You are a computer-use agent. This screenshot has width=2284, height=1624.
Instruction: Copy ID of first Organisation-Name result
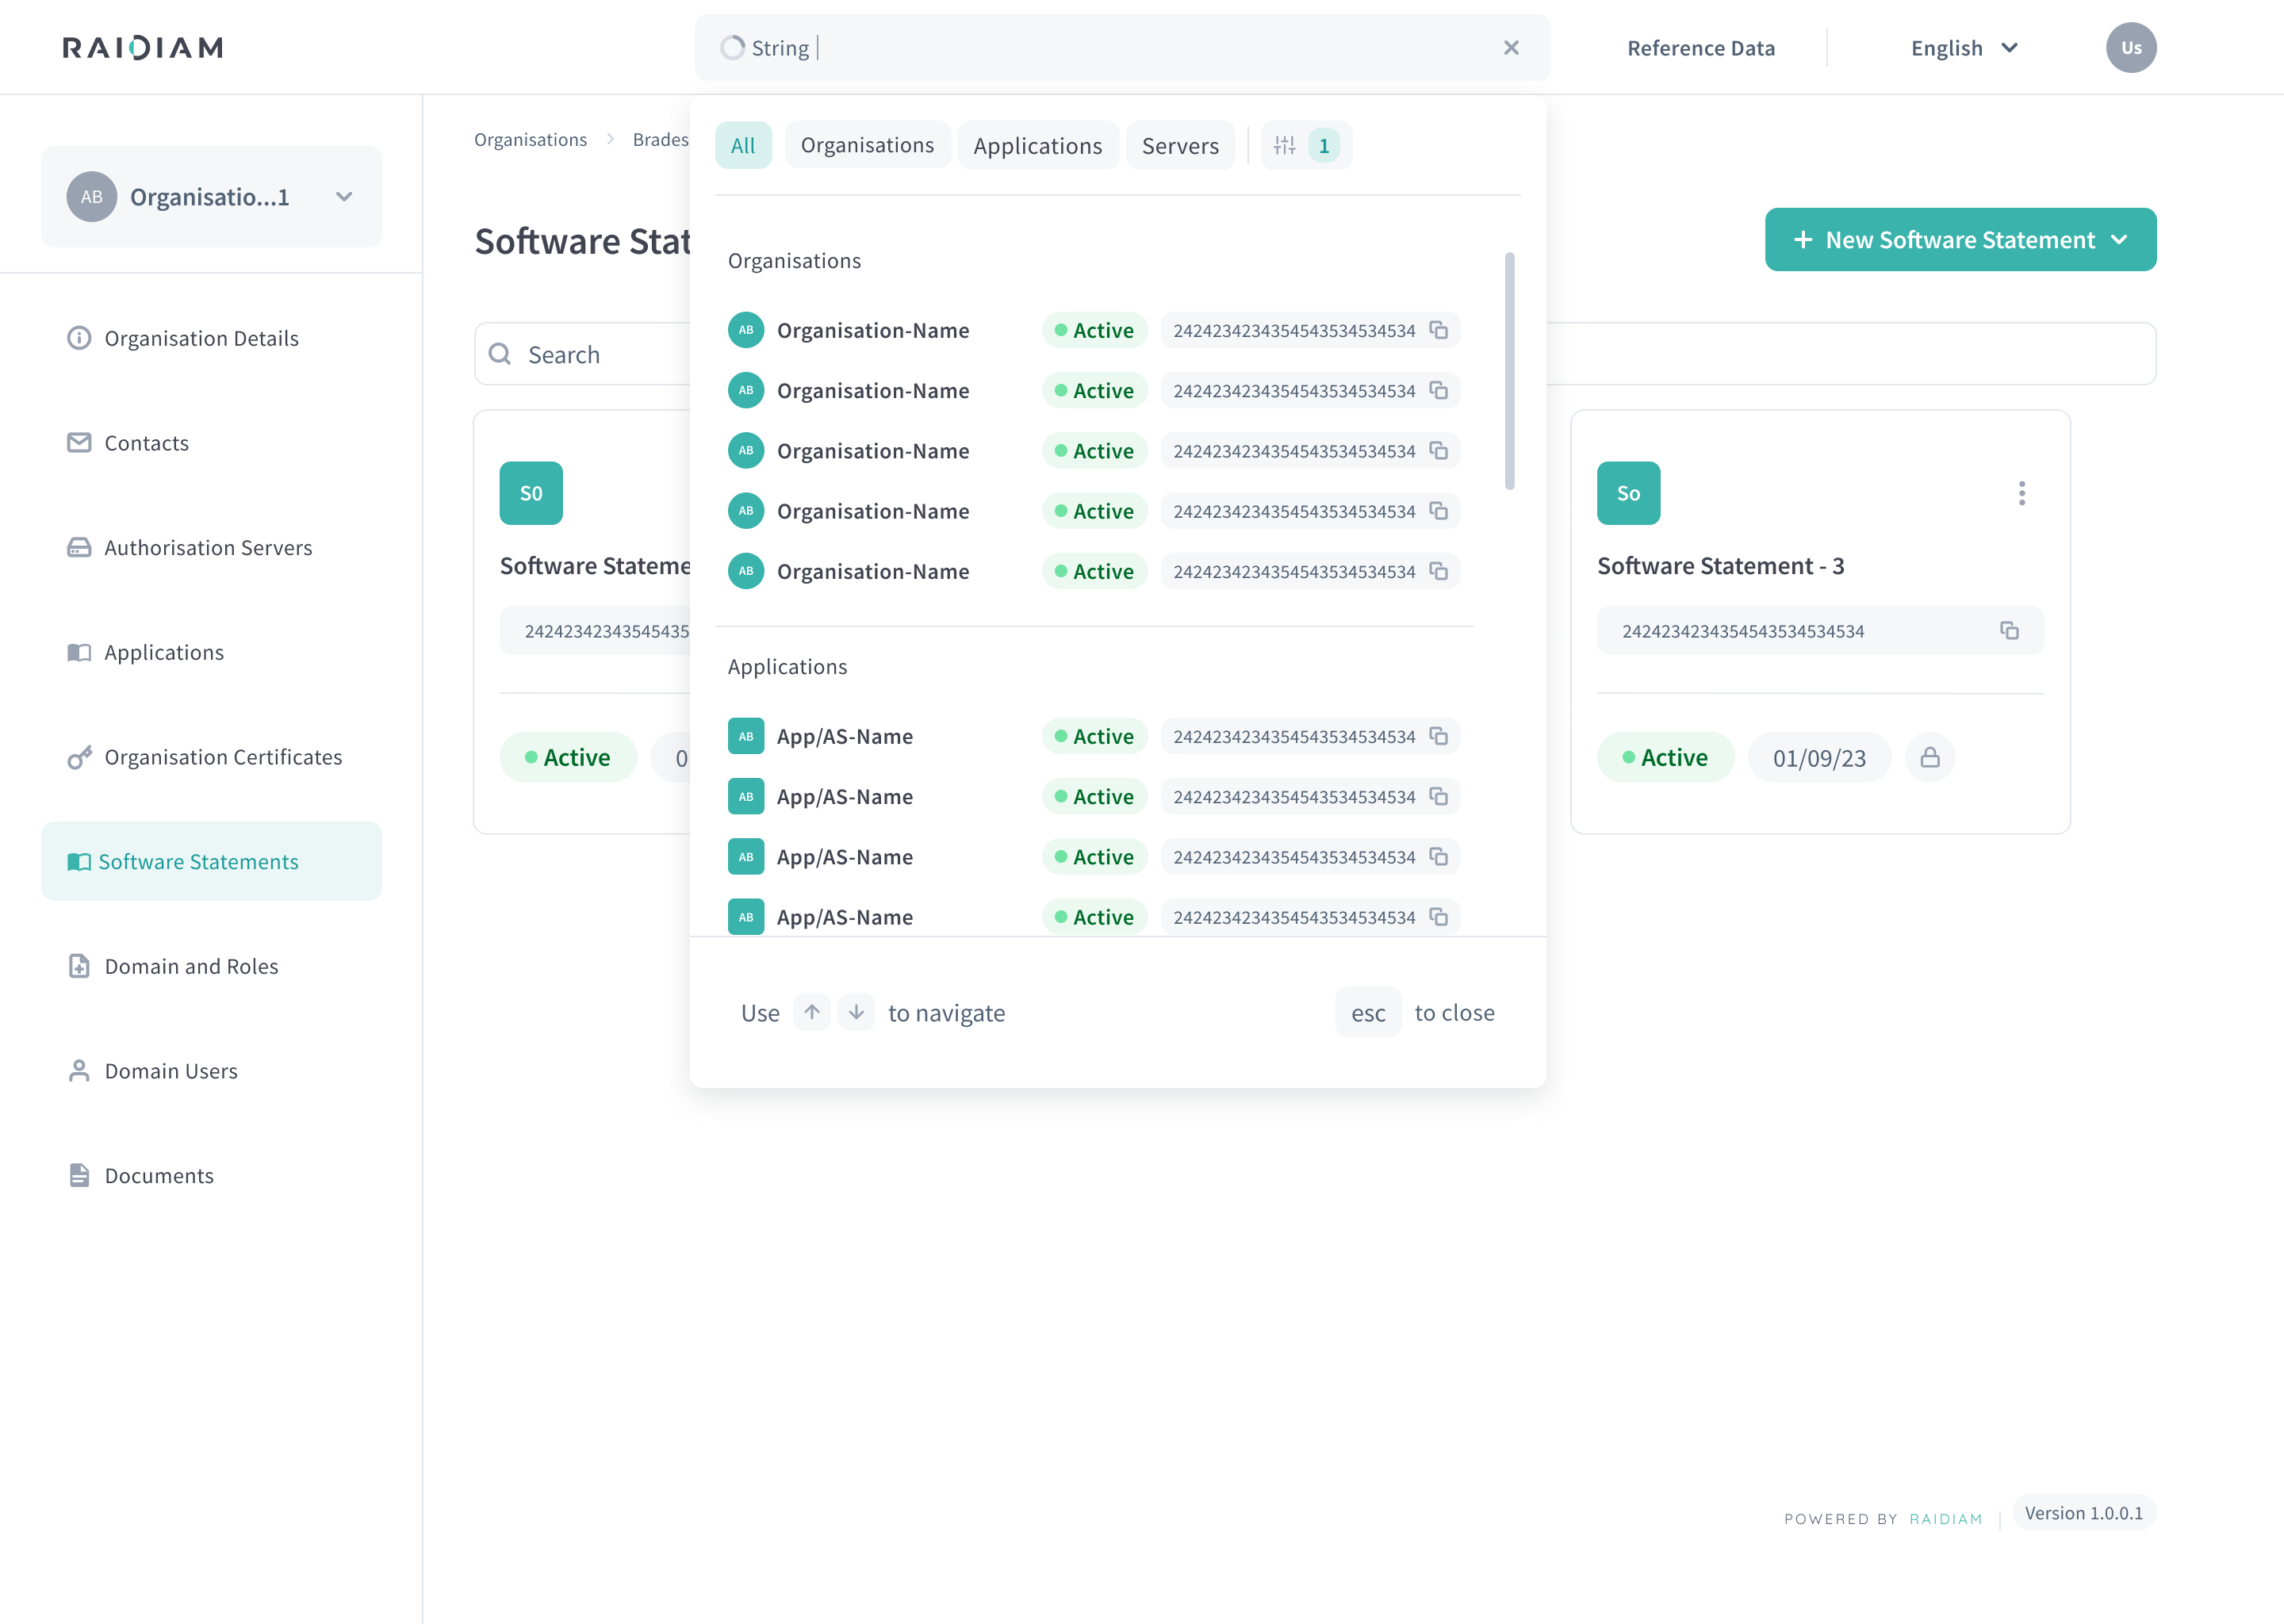point(1439,330)
